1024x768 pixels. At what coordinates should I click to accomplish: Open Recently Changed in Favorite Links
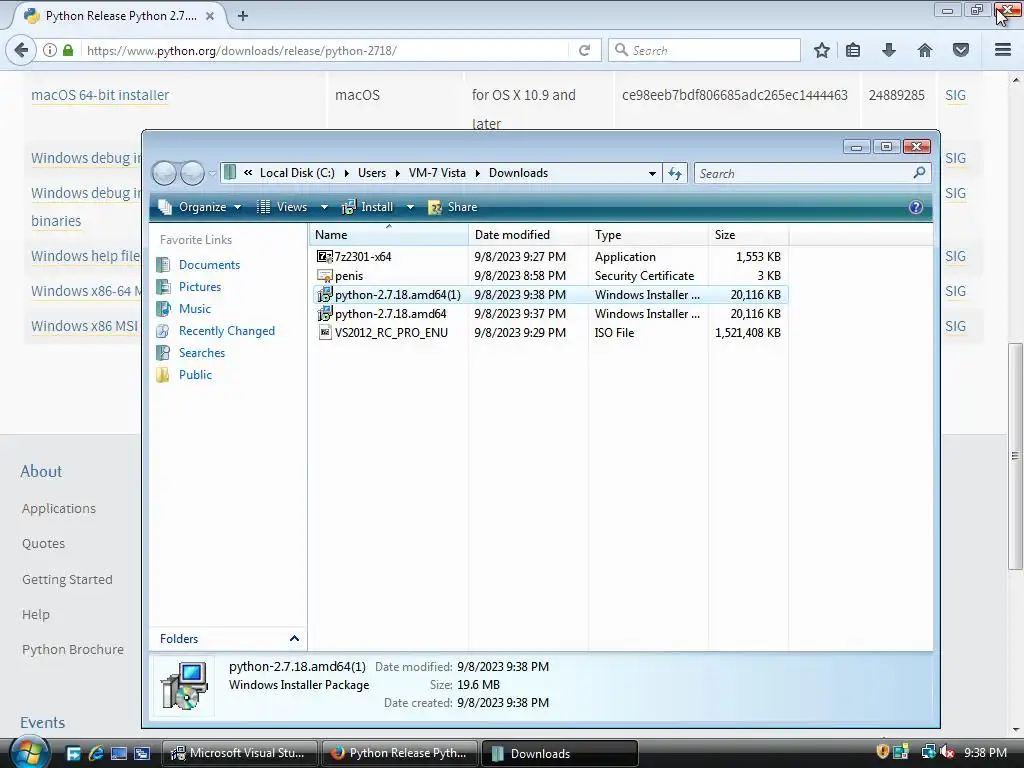tap(227, 330)
